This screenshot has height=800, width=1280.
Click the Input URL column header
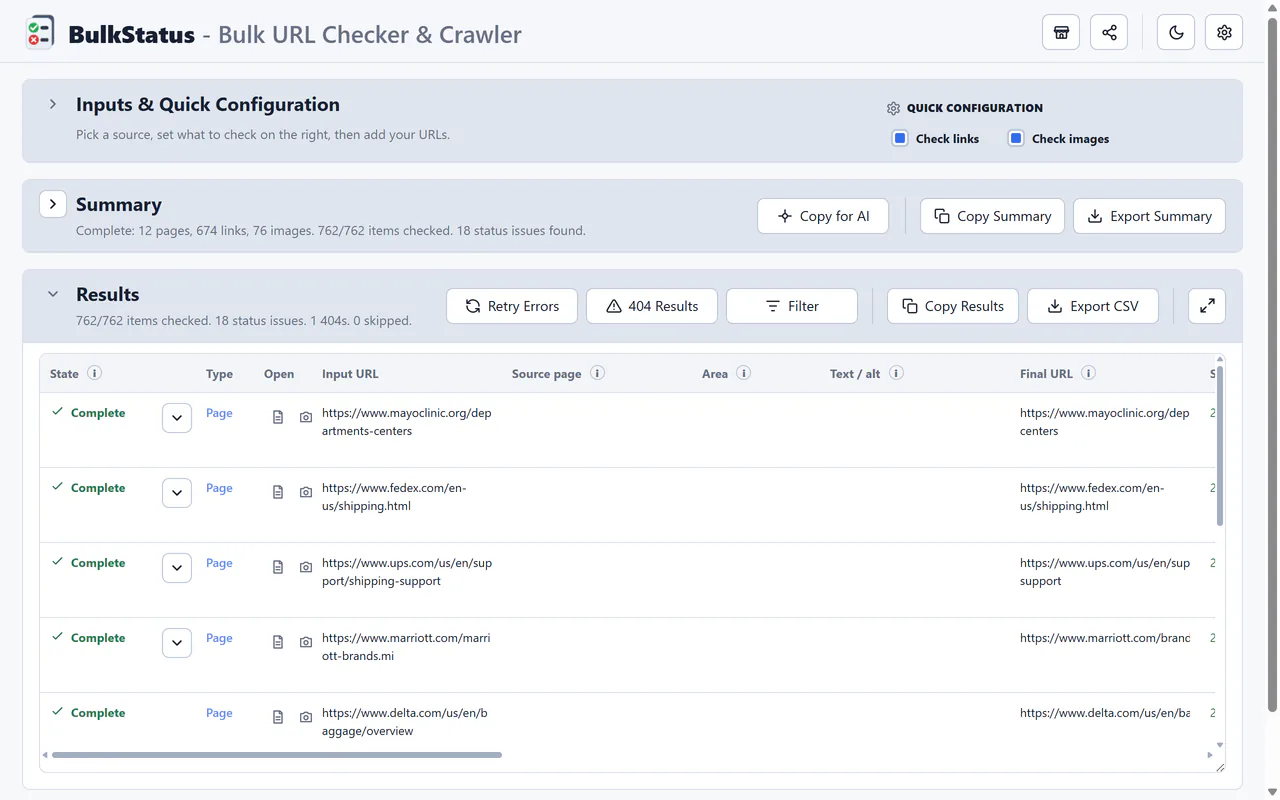click(x=350, y=374)
